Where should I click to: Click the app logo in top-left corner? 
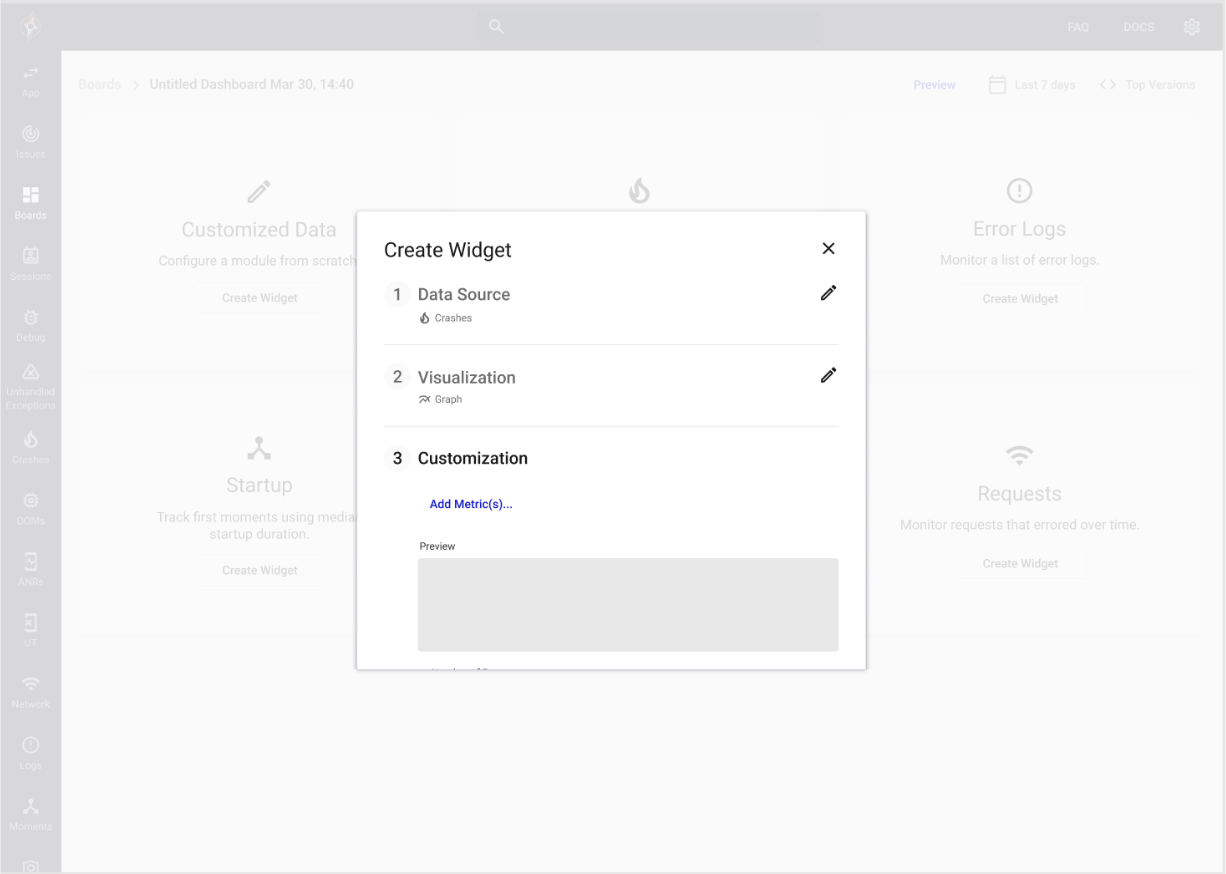click(x=30, y=26)
